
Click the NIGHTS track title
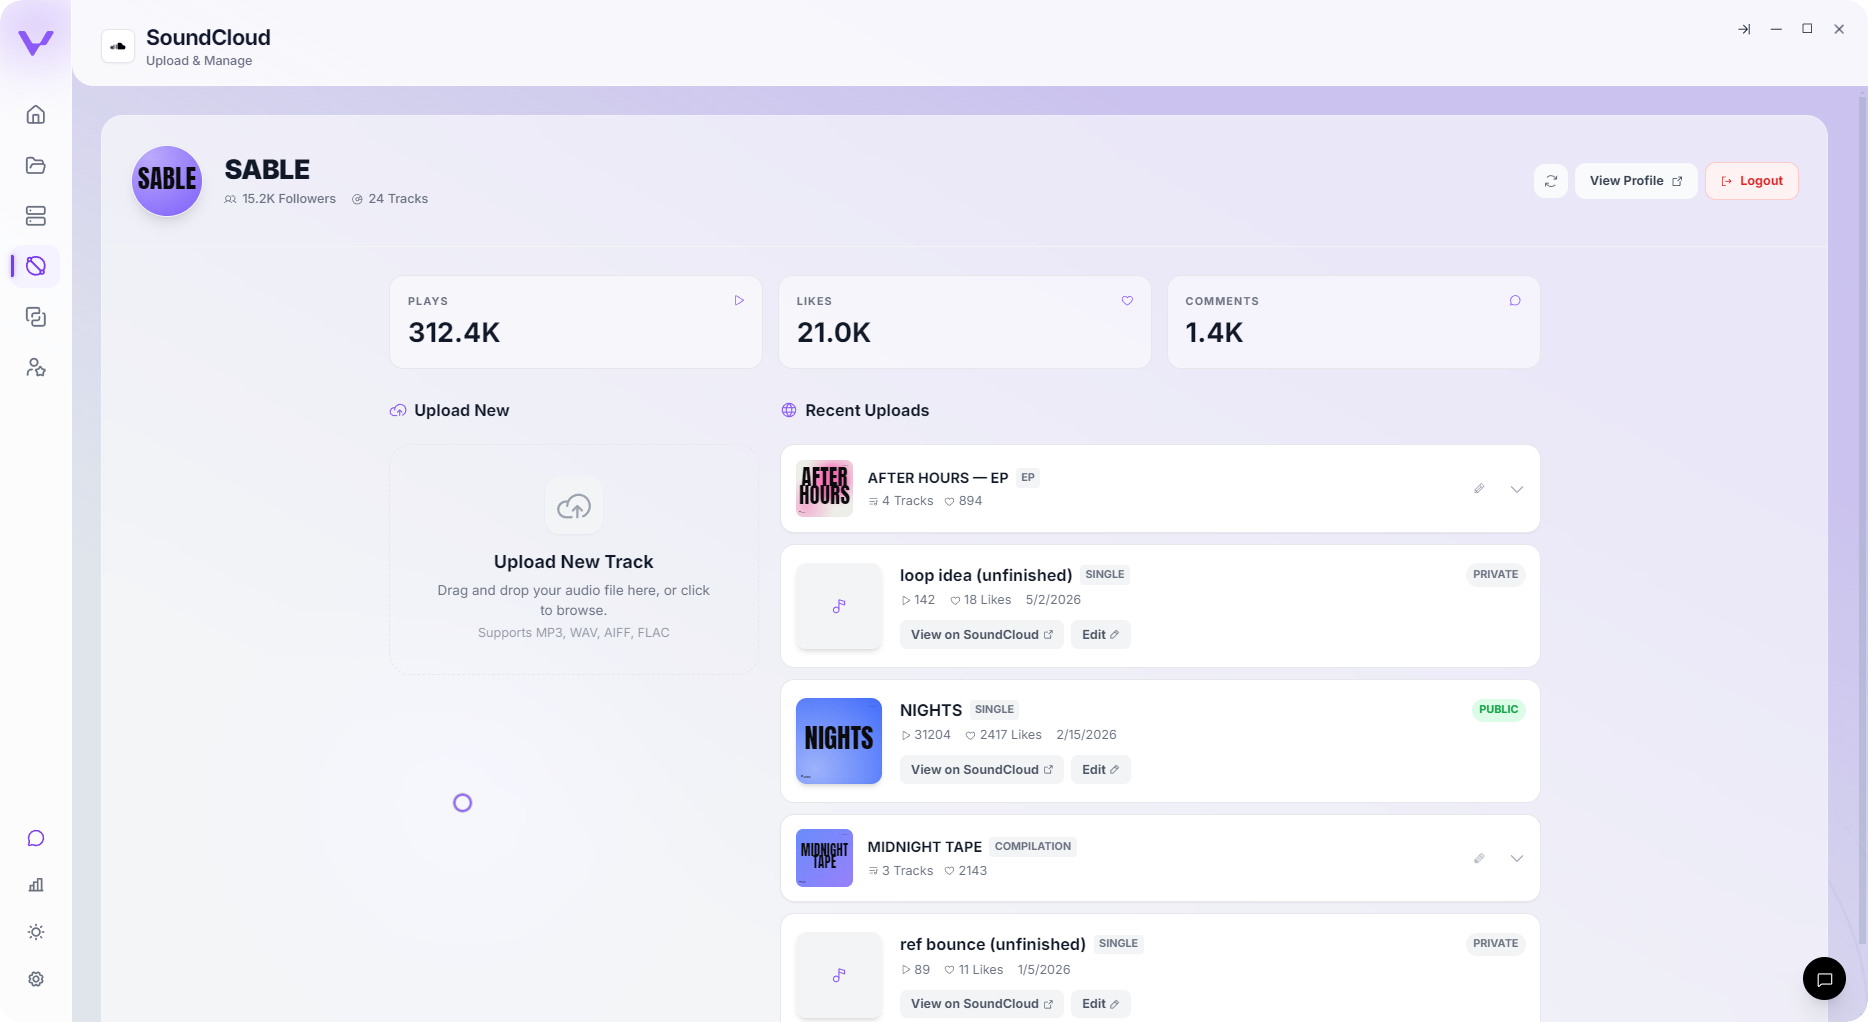(x=931, y=710)
